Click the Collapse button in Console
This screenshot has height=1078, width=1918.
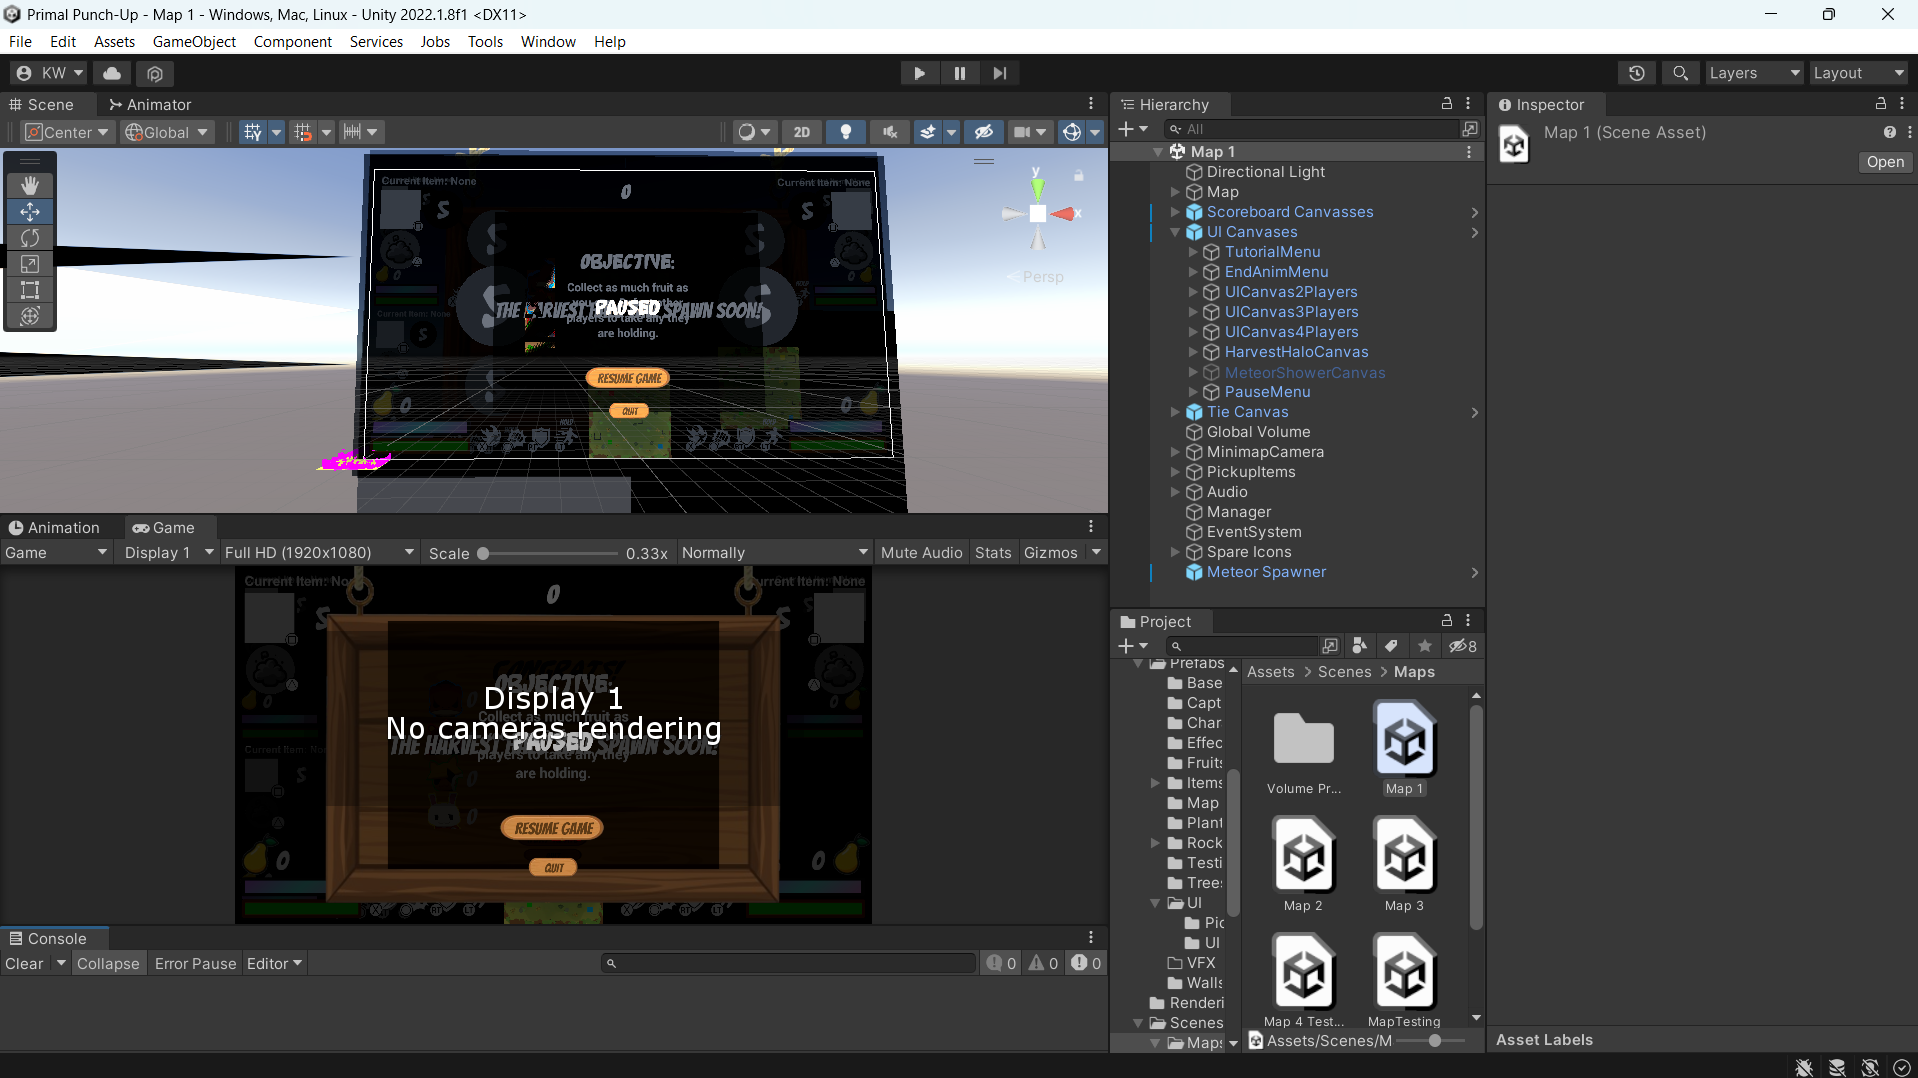tap(108, 963)
